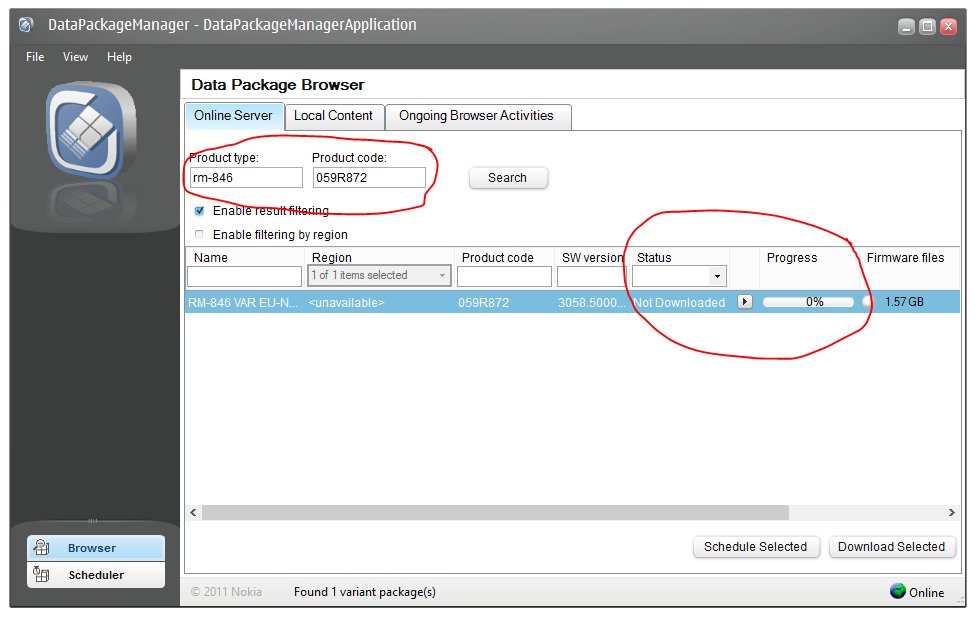The image size is (975, 618).
Task: Click the Download Selected button
Action: (x=892, y=547)
